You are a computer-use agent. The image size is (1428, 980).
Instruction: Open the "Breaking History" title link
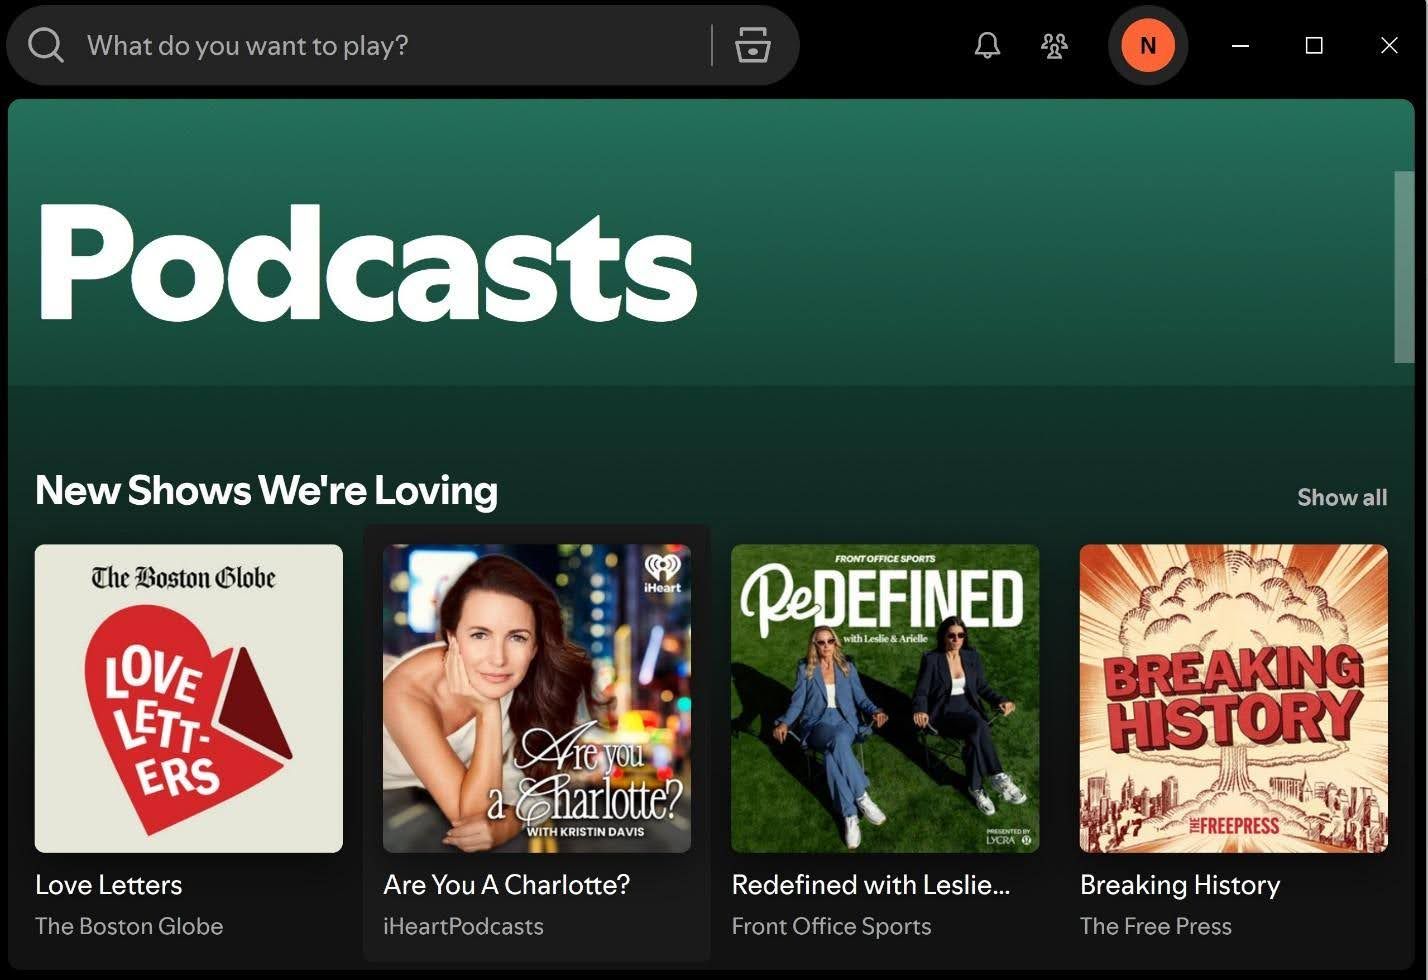(x=1180, y=885)
